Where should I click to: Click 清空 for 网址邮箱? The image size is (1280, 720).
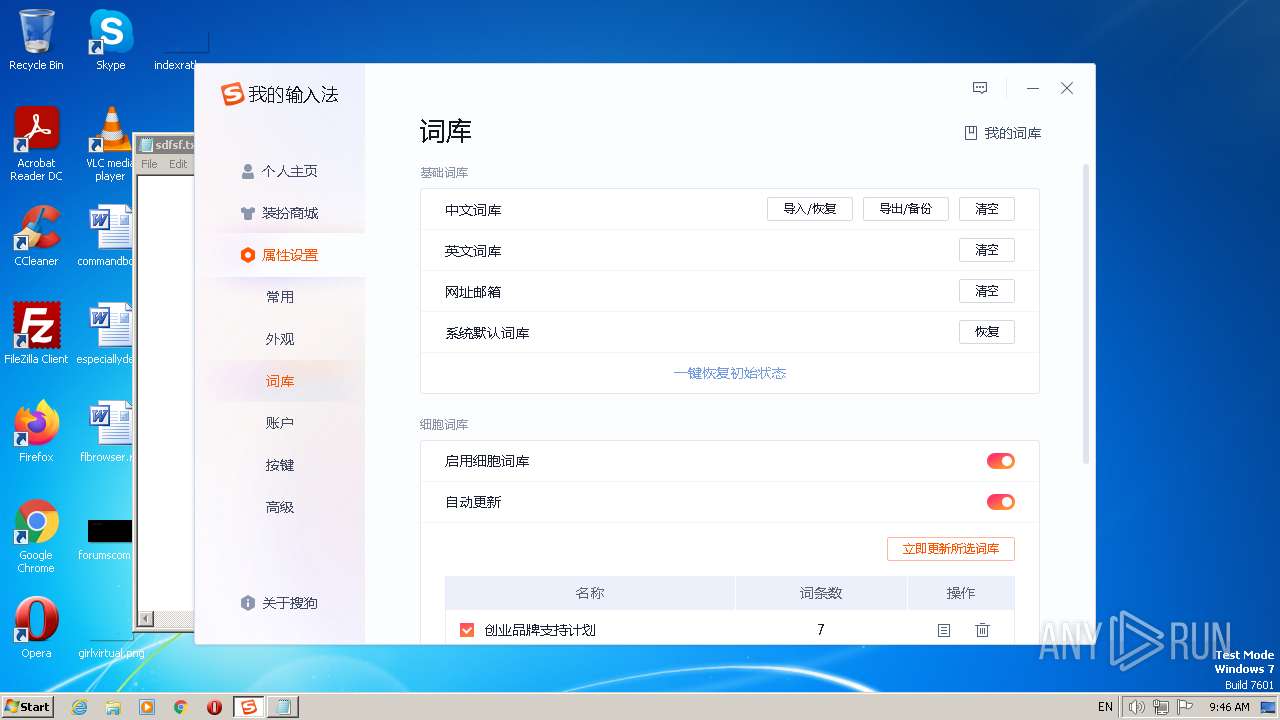tap(987, 291)
